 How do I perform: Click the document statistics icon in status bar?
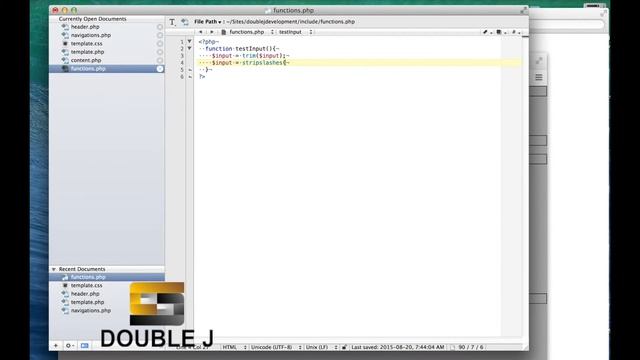(x=453, y=347)
